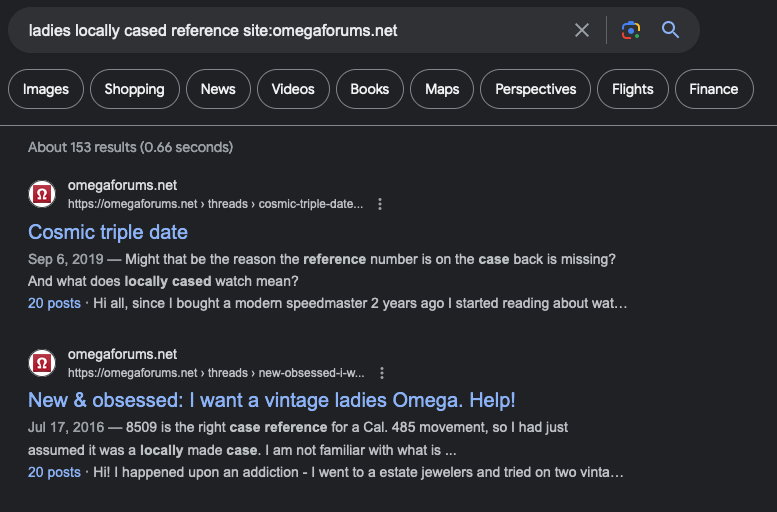Viewport: 777px width, 512px height.
Task: Click Omega favicon beside New & obsessed result
Action: [42, 363]
